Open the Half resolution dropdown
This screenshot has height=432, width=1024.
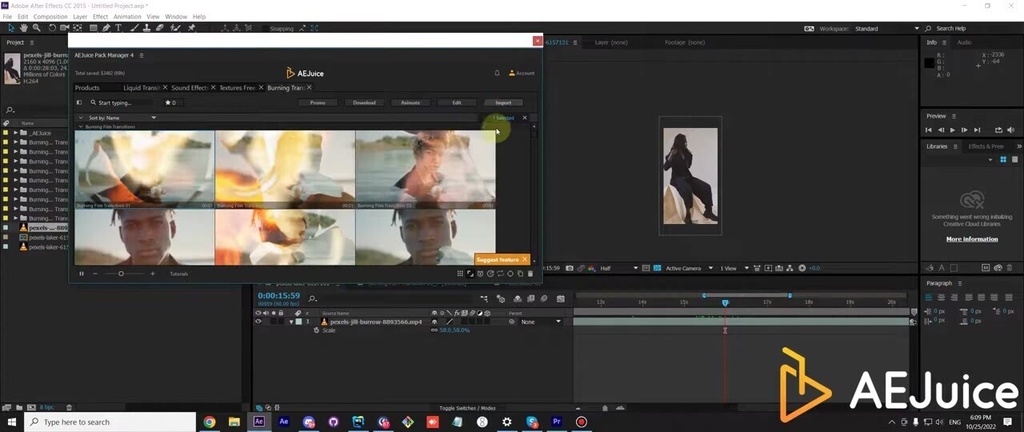619,268
